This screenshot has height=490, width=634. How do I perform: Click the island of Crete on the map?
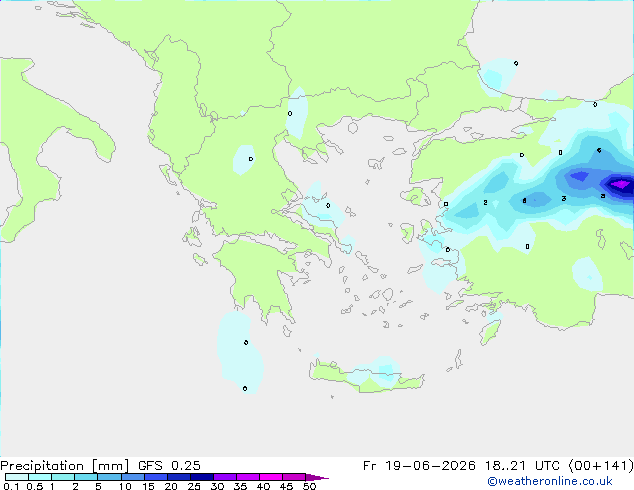pyautogui.click(x=366, y=378)
